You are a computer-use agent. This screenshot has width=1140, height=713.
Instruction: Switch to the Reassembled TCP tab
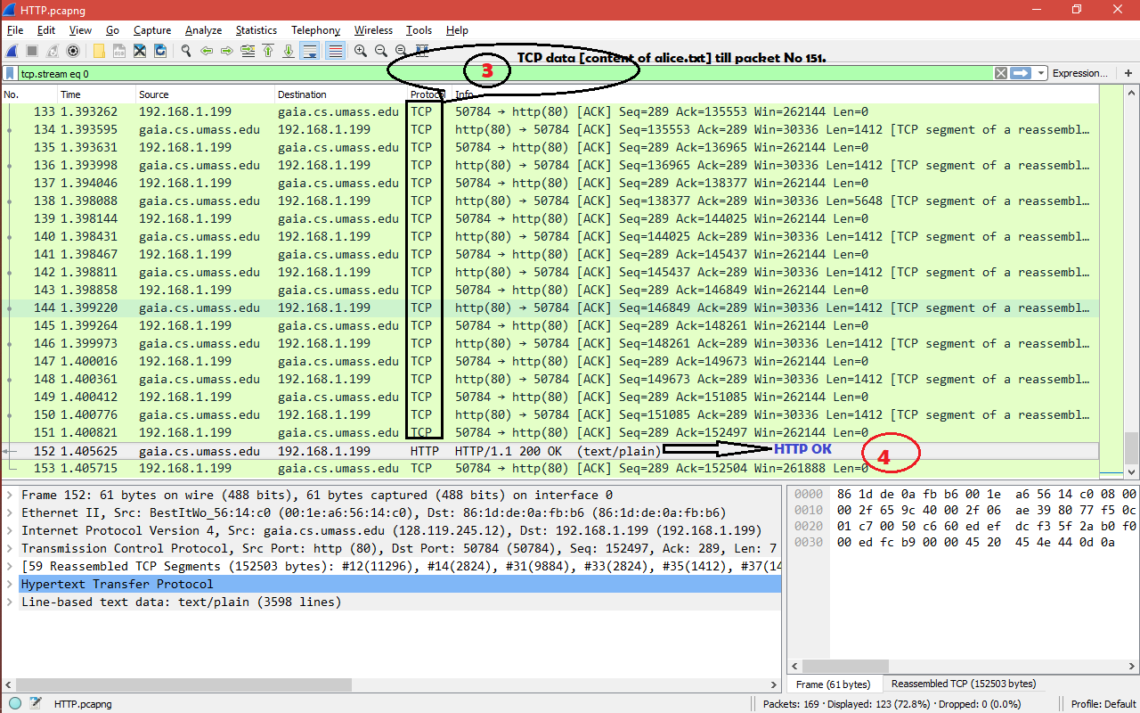(x=962, y=684)
